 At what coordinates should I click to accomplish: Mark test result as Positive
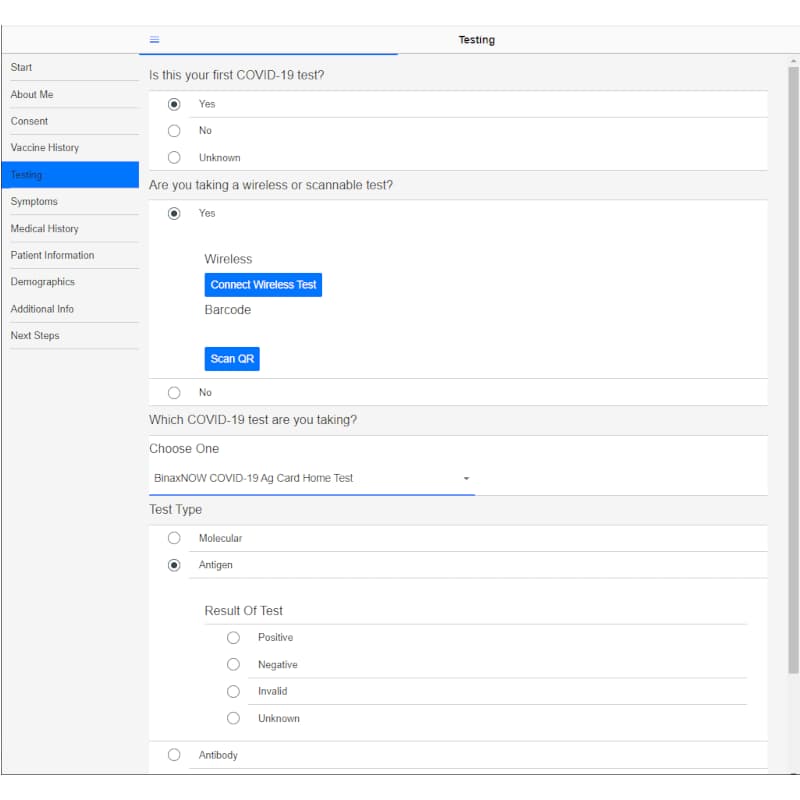pyautogui.click(x=233, y=638)
